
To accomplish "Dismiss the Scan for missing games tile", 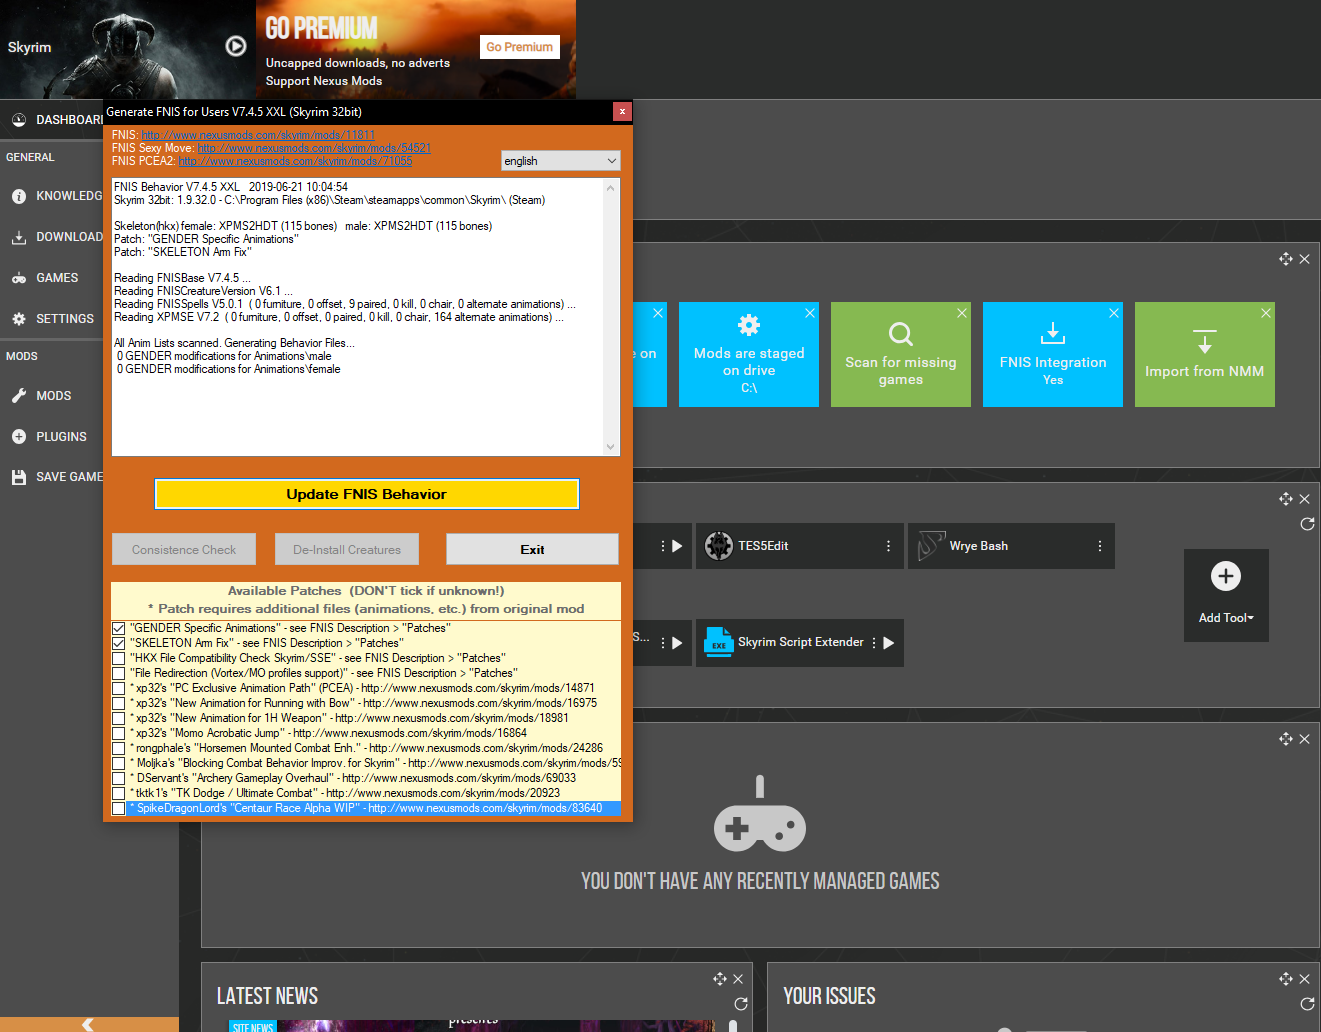I will pos(962,313).
